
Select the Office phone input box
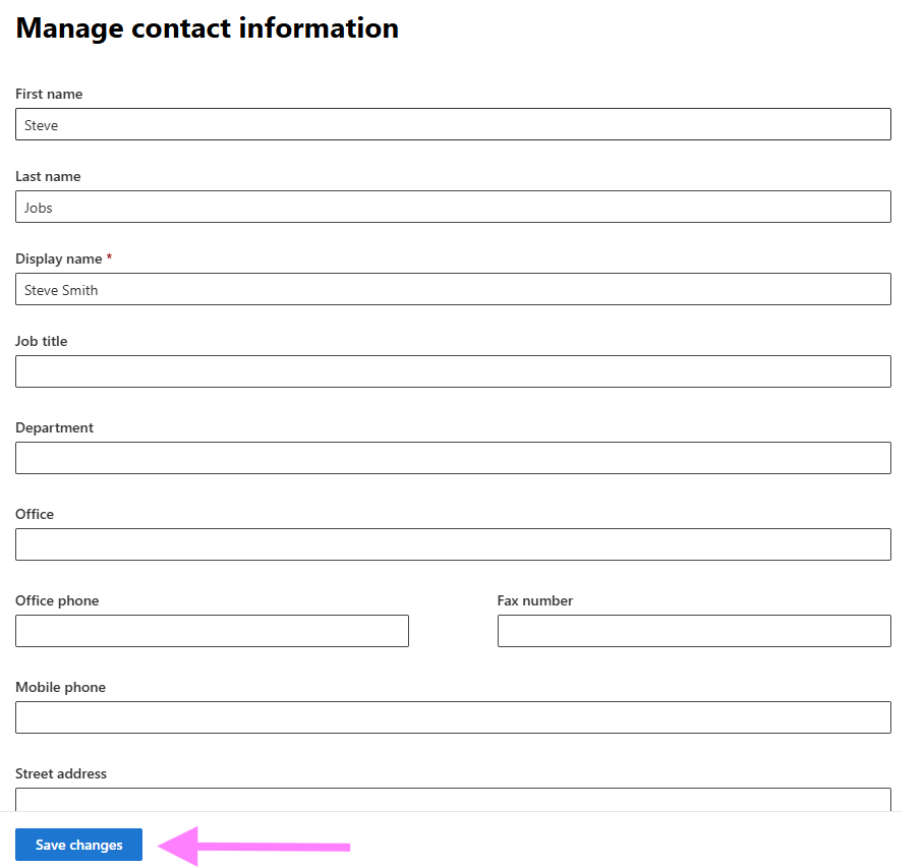pyautogui.click(x=212, y=631)
